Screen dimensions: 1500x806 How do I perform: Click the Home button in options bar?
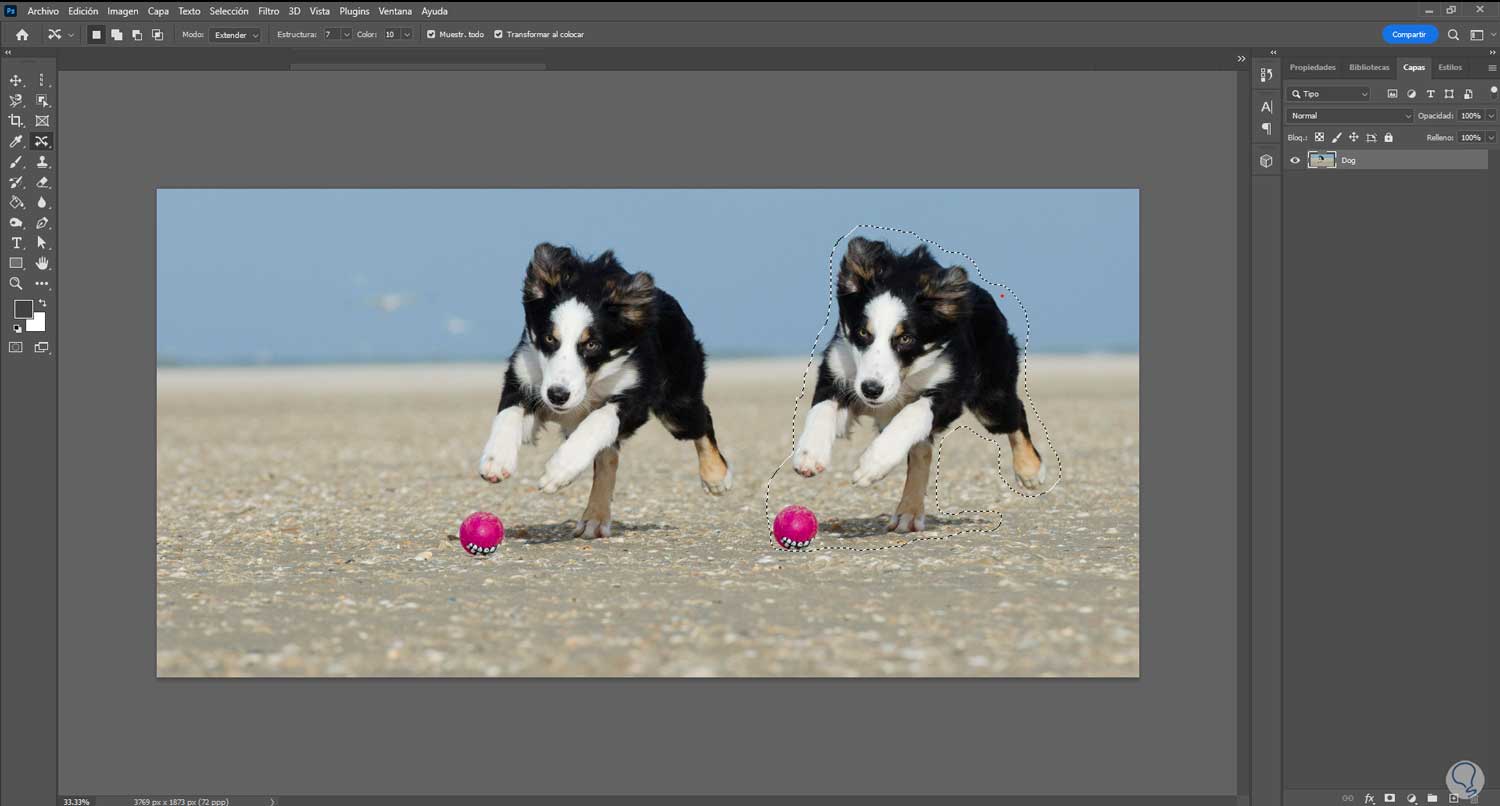tap(22, 34)
